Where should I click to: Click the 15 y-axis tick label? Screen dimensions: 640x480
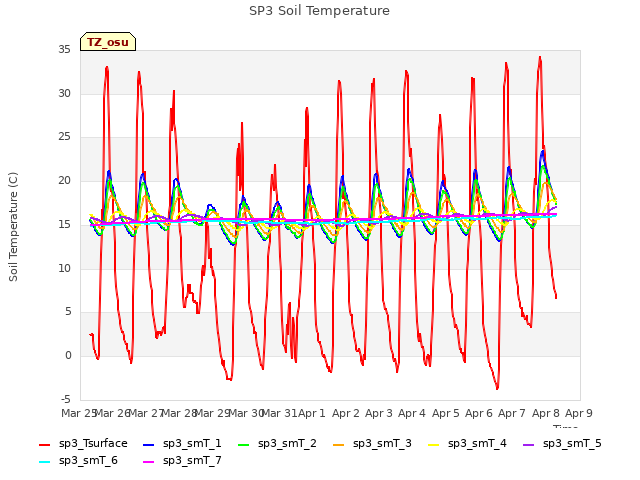click(64, 224)
